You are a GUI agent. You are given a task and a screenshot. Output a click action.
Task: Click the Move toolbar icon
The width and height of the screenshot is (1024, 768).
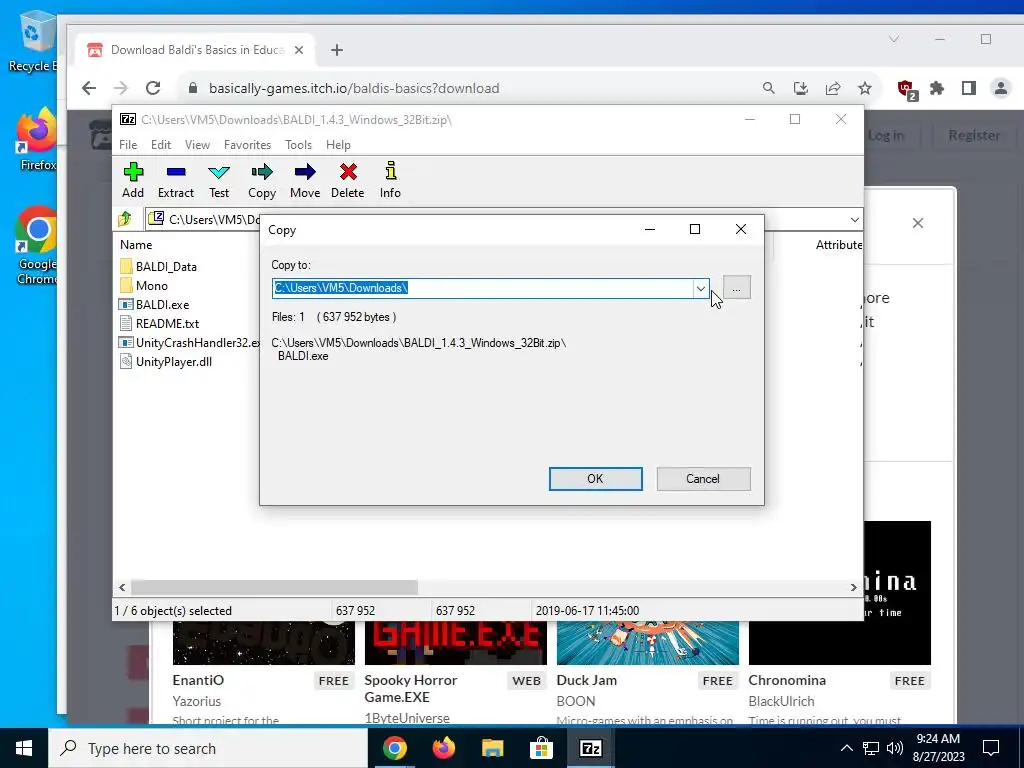pyautogui.click(x=305, y=180)
